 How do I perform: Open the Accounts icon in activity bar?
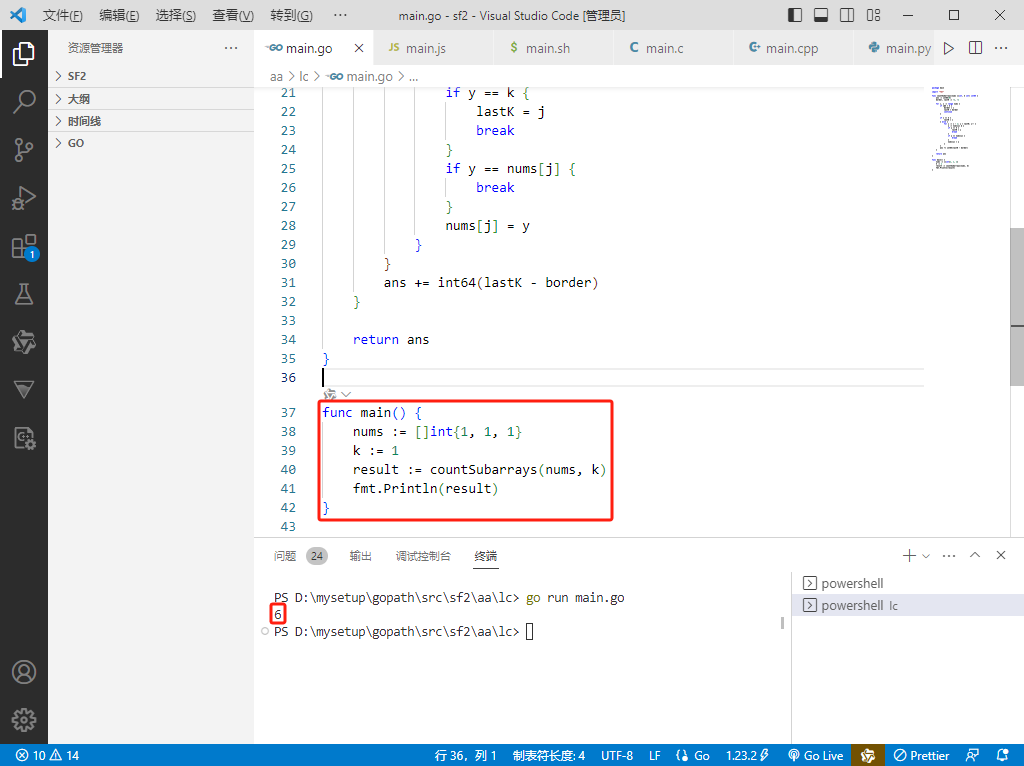[24, 672]
